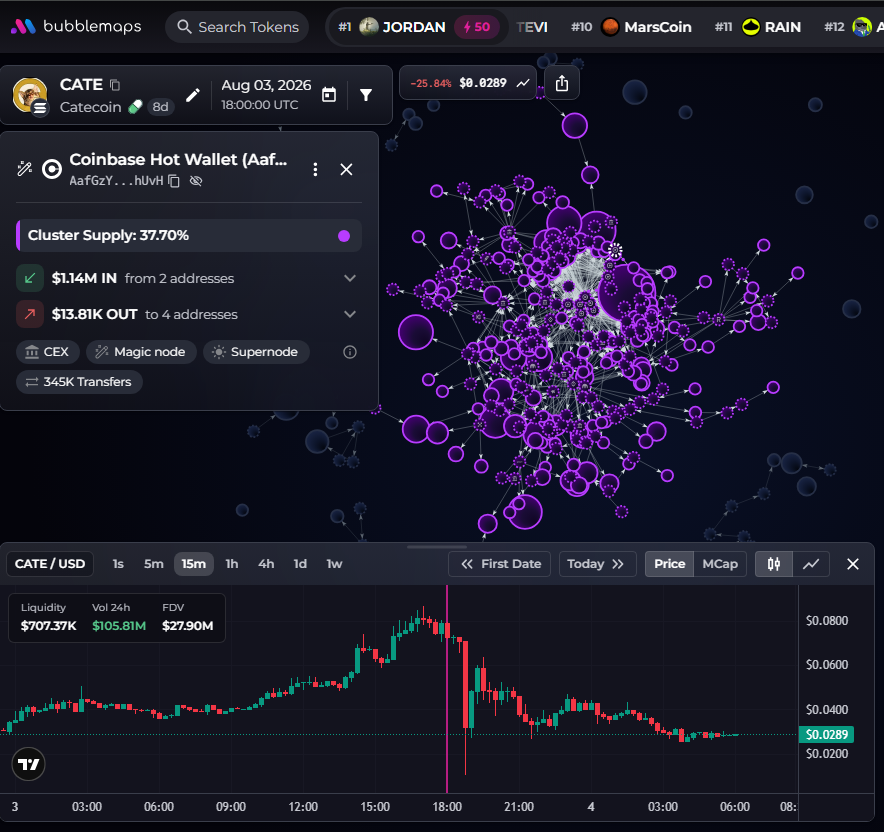The height and width of the screenshot is (832, 884).
Task: Click the lightning 50 boost badge
Action: pos(476,27)
